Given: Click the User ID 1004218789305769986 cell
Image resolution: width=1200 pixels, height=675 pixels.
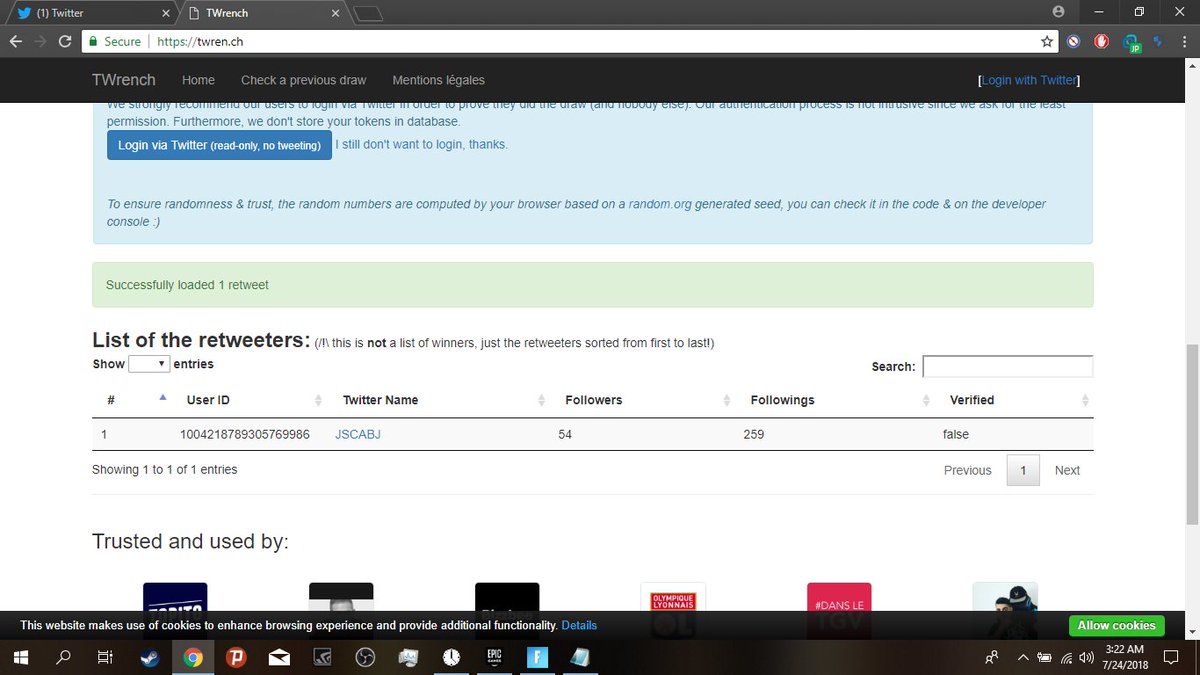Looking at the screenshot, I should [244, 435].
